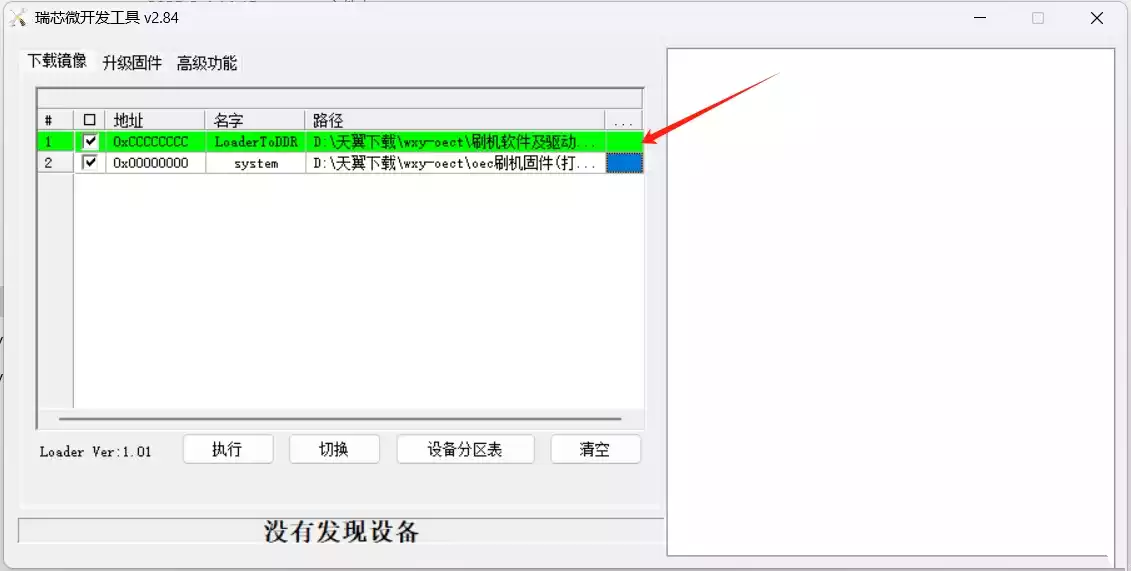
Task: Click the 切换 button
Action: coord(334,449)
